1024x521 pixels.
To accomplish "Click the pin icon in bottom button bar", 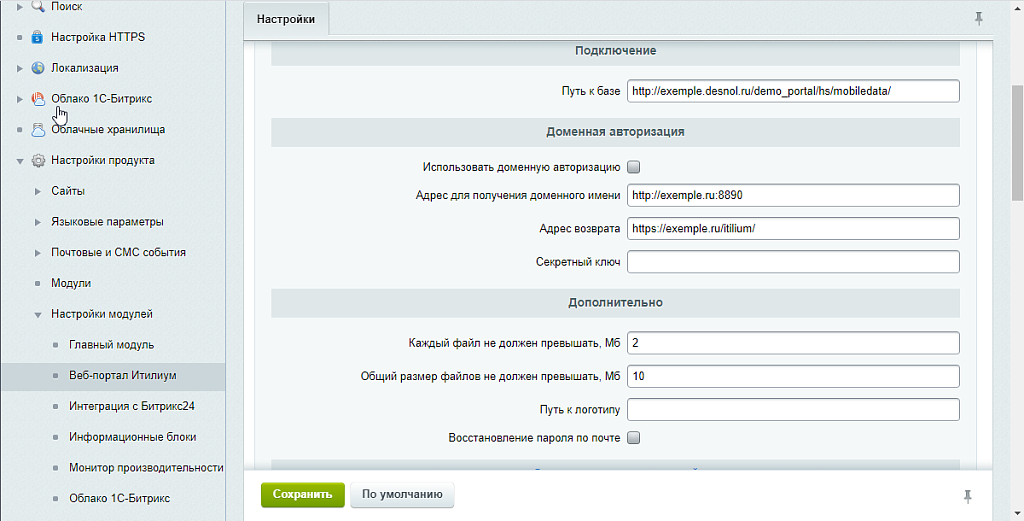I will tap(967, 496).
